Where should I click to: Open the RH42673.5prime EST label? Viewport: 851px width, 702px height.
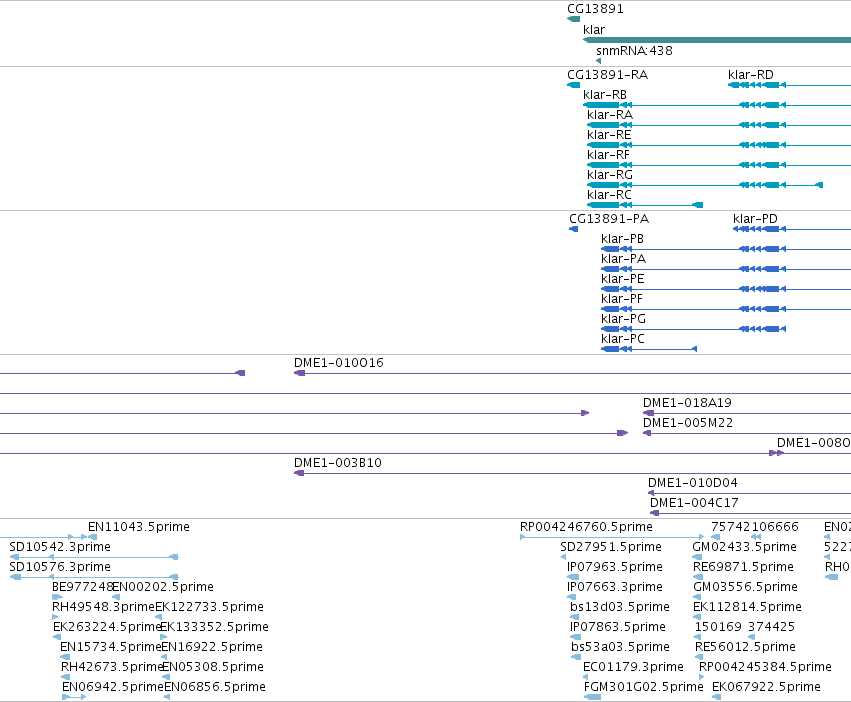pos(112,667)
